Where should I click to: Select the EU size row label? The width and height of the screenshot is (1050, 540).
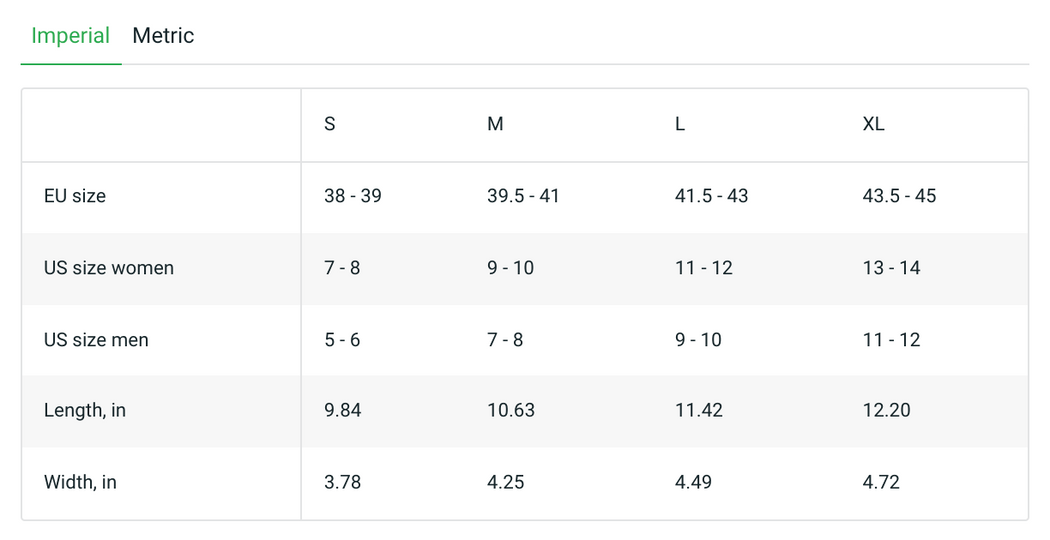point(75,196)
